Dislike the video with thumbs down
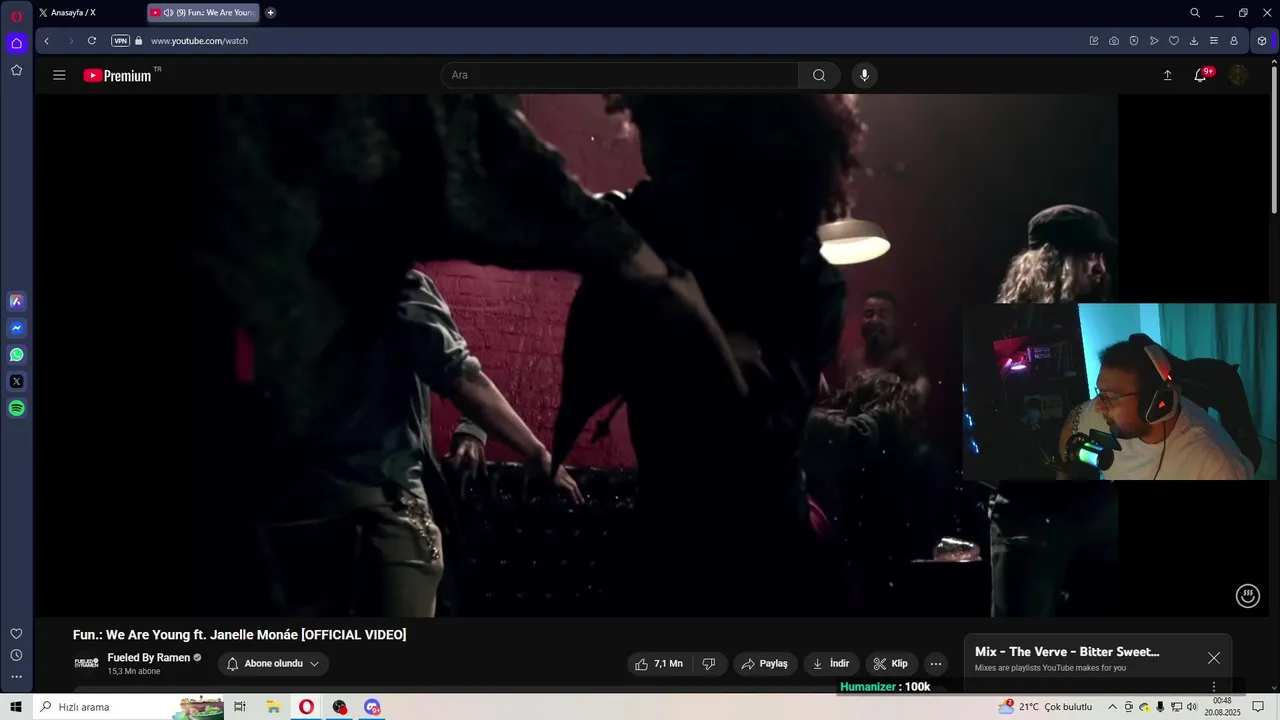The height and width of the screenshot is (720, 1280). point(709,664)
